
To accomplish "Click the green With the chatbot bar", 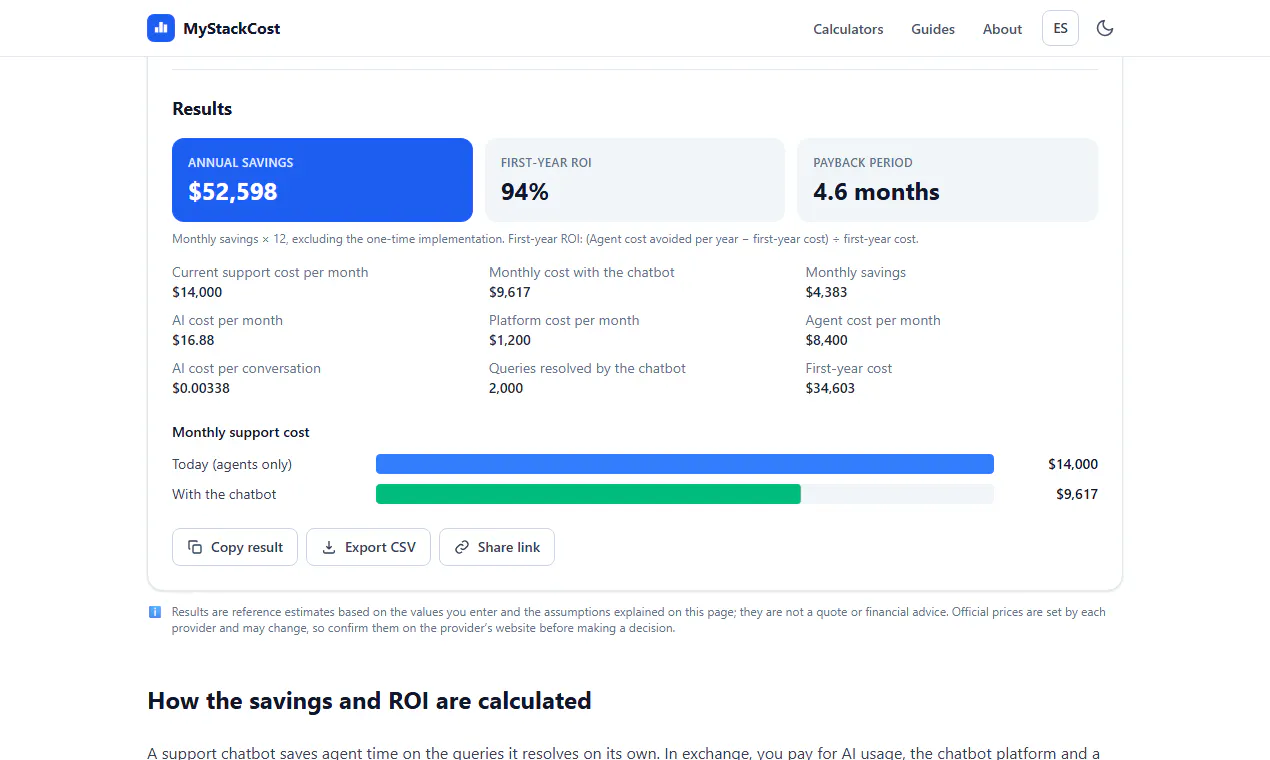I will click(x=588, y=494).
